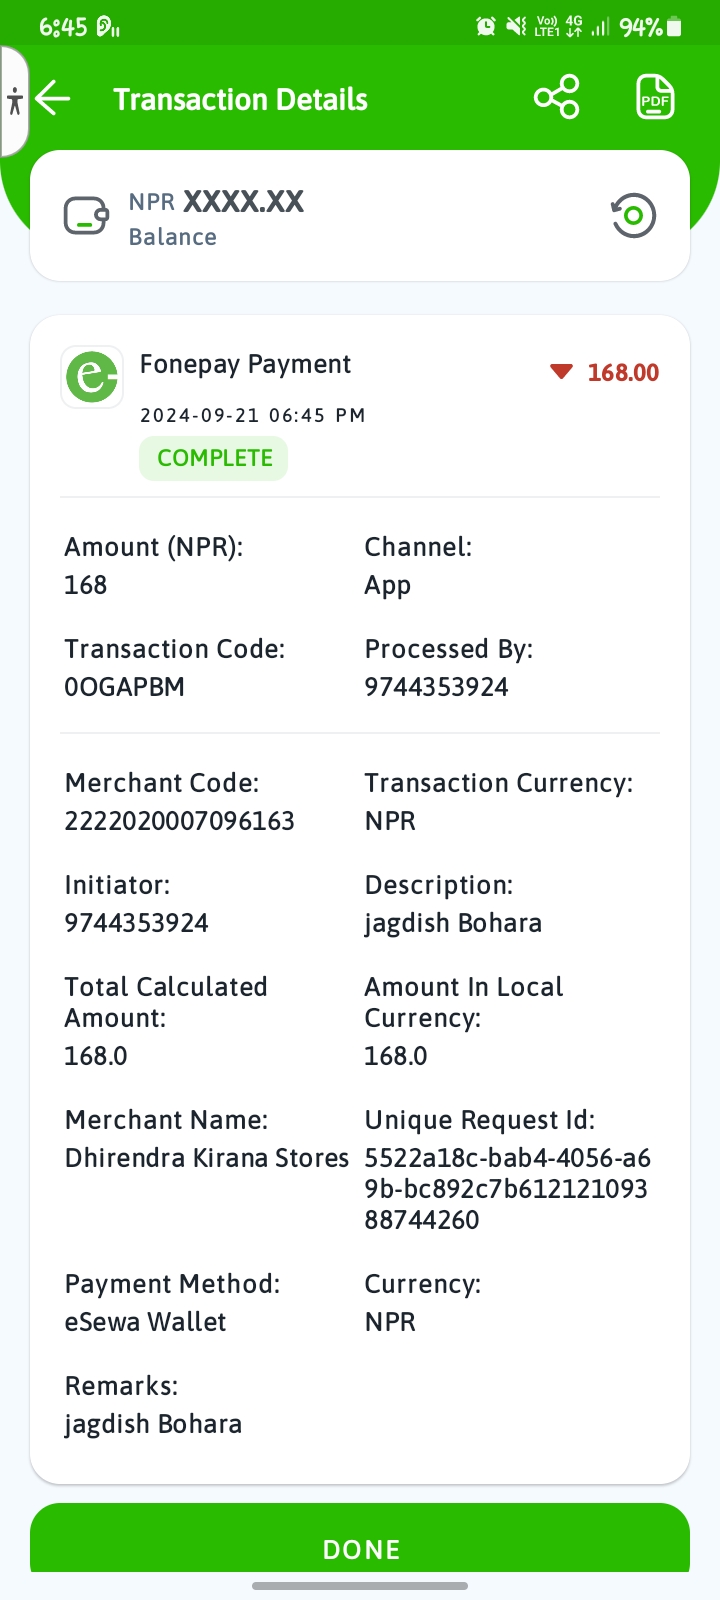Screen dimensions: 720x1600
Task: Tap the hidden NPR XXXX.XX balance
Action: 216,202
